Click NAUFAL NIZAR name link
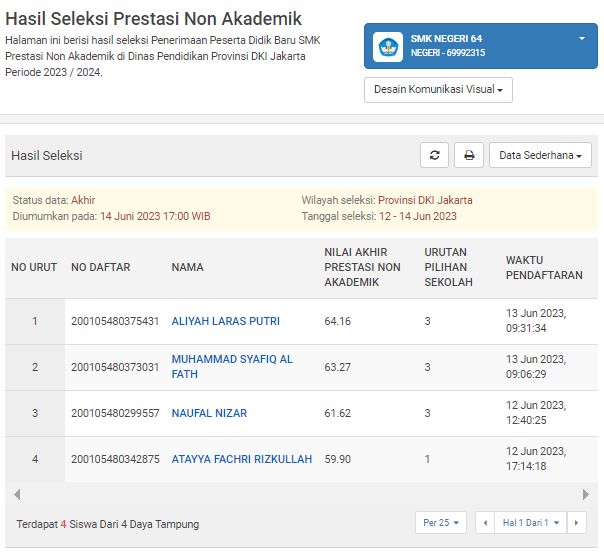The image size is (604, 552). 209,413
